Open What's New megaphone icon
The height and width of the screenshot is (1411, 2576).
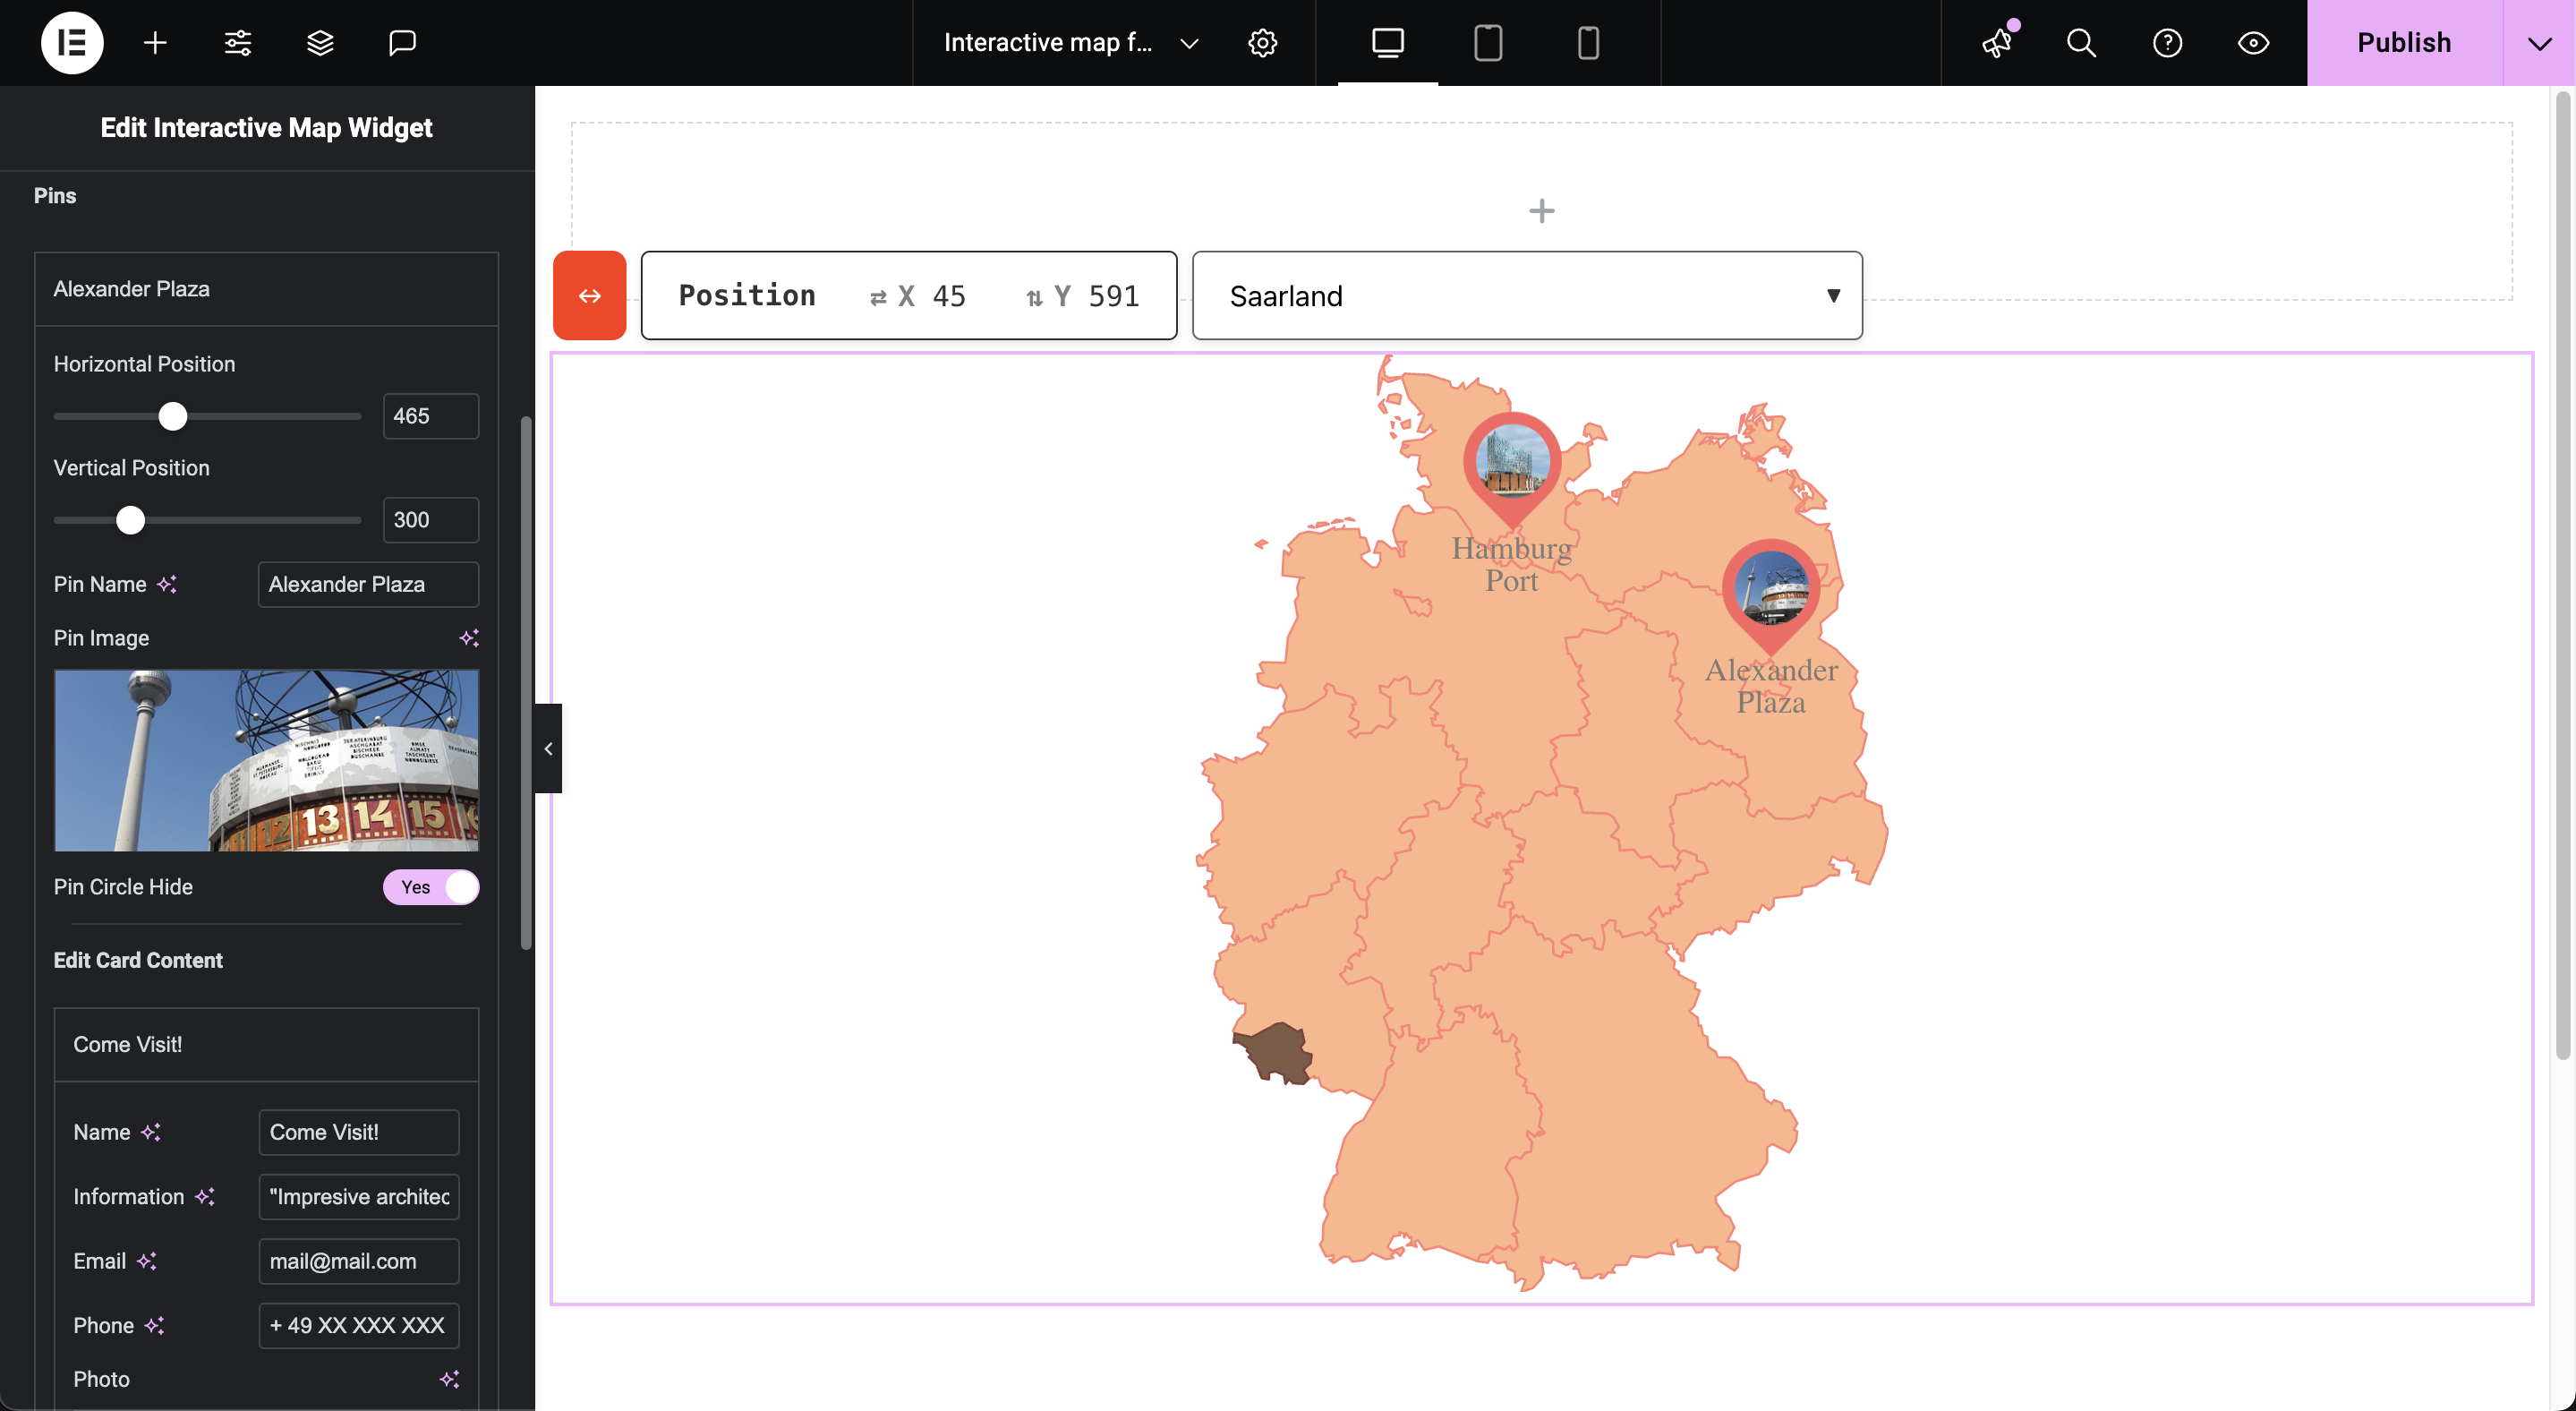(x=1998, y=43)
